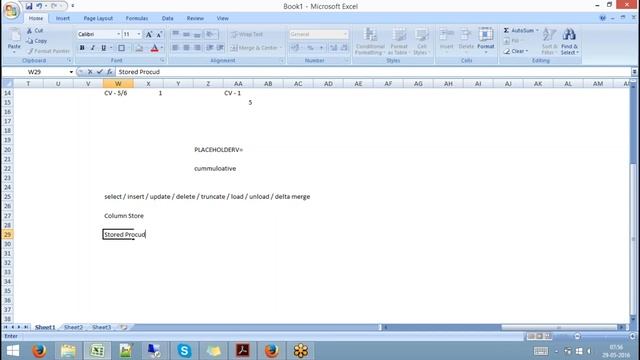
Task: Open the View tab
Action: pyautogui.click(x=222, y=18)
